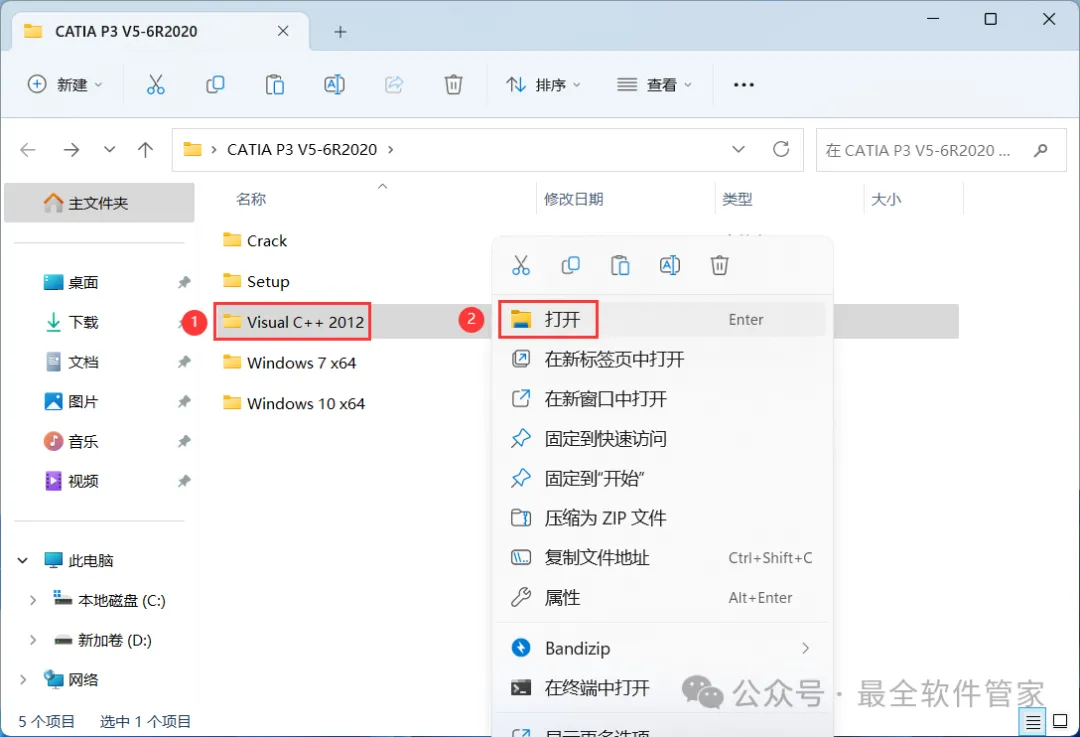The image size is (1080, 737).
Task: Go forward with the right arrow button
Action: (x=71, y=149)
